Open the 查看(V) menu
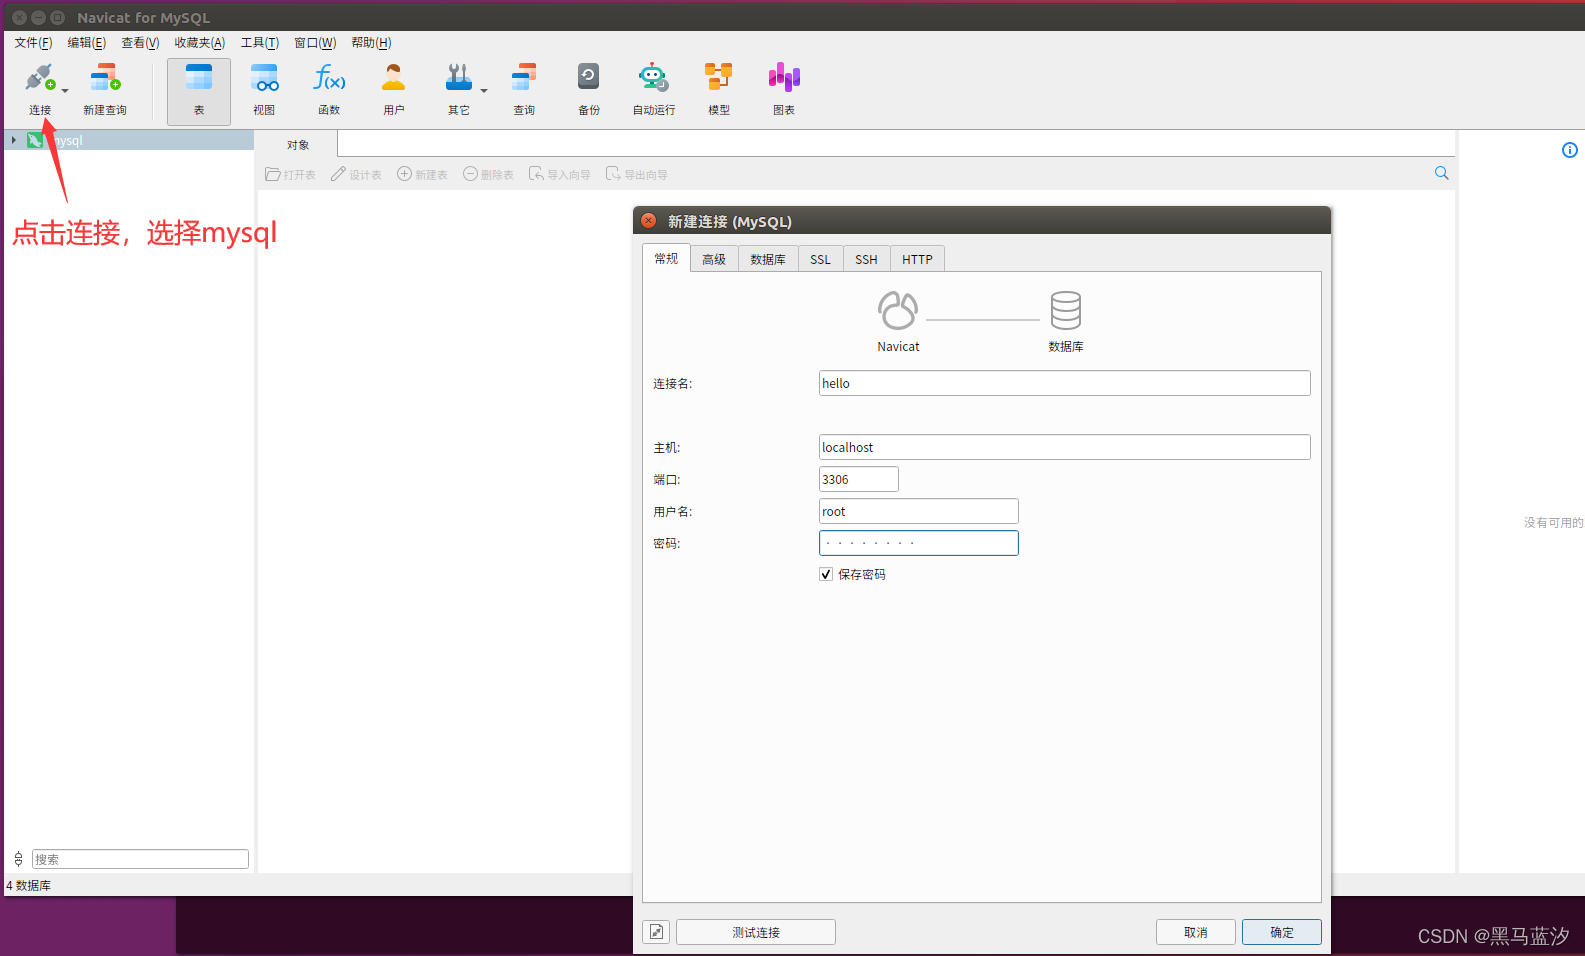The image size is (1585, 956). (140, 43)
